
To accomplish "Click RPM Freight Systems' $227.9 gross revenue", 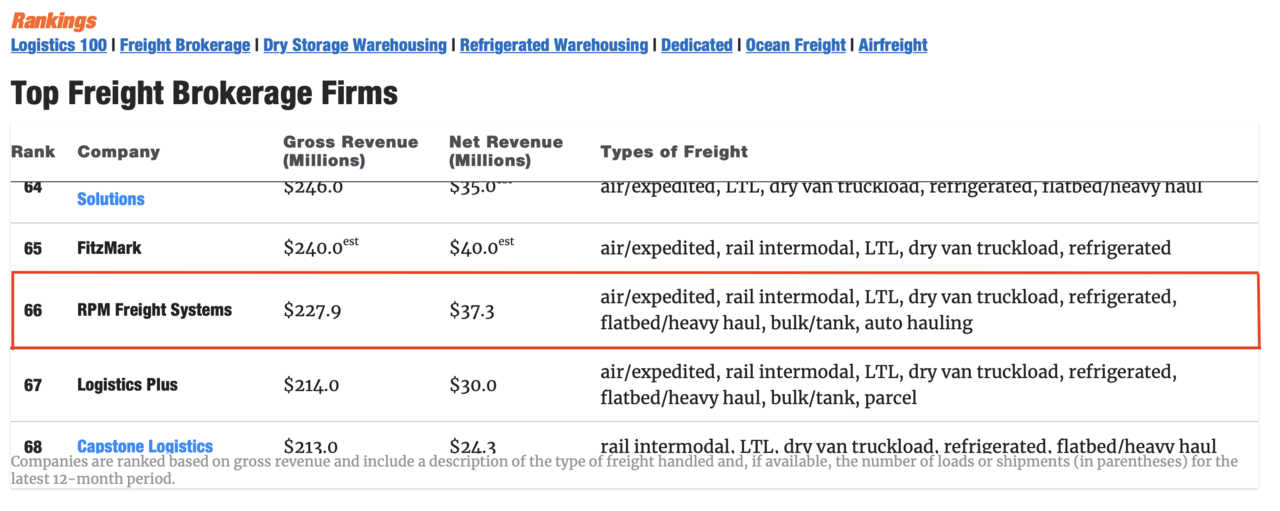I will pyautogui.click(x=312, y=311).
